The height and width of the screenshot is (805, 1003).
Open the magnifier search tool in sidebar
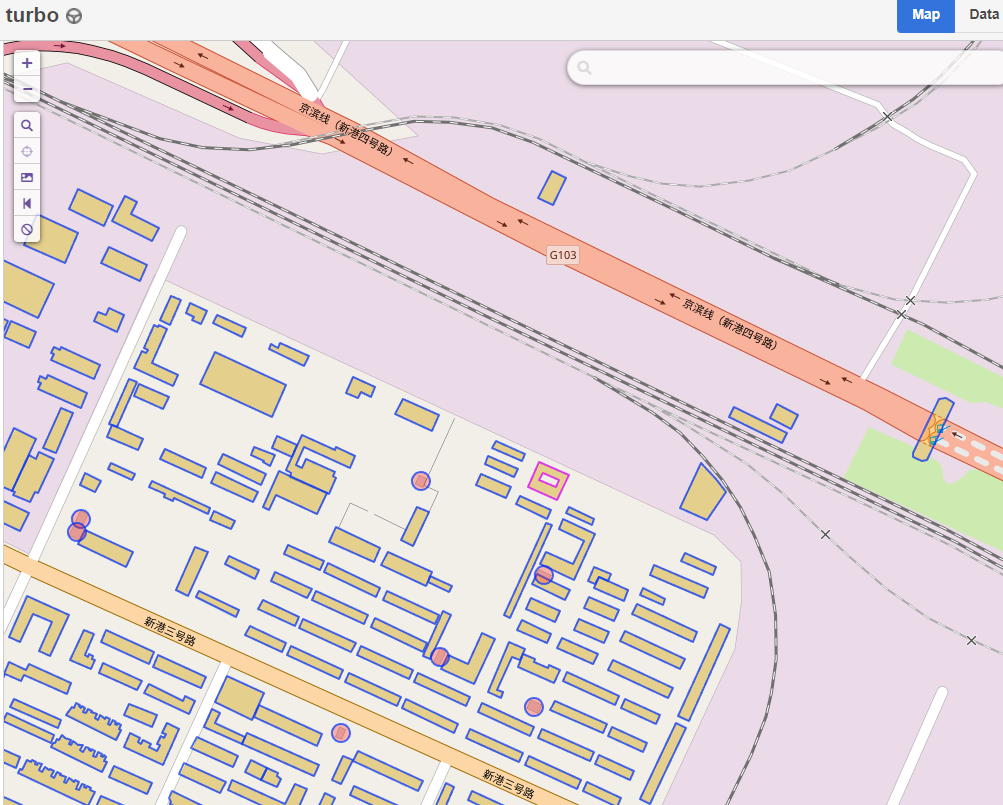click(27, 125)
